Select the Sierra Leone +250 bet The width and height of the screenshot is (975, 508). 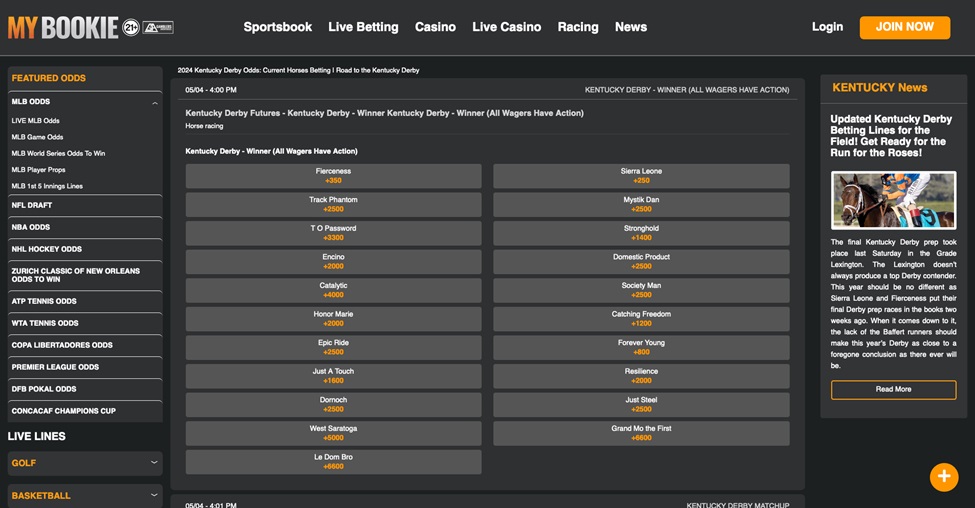coord(641,176)
